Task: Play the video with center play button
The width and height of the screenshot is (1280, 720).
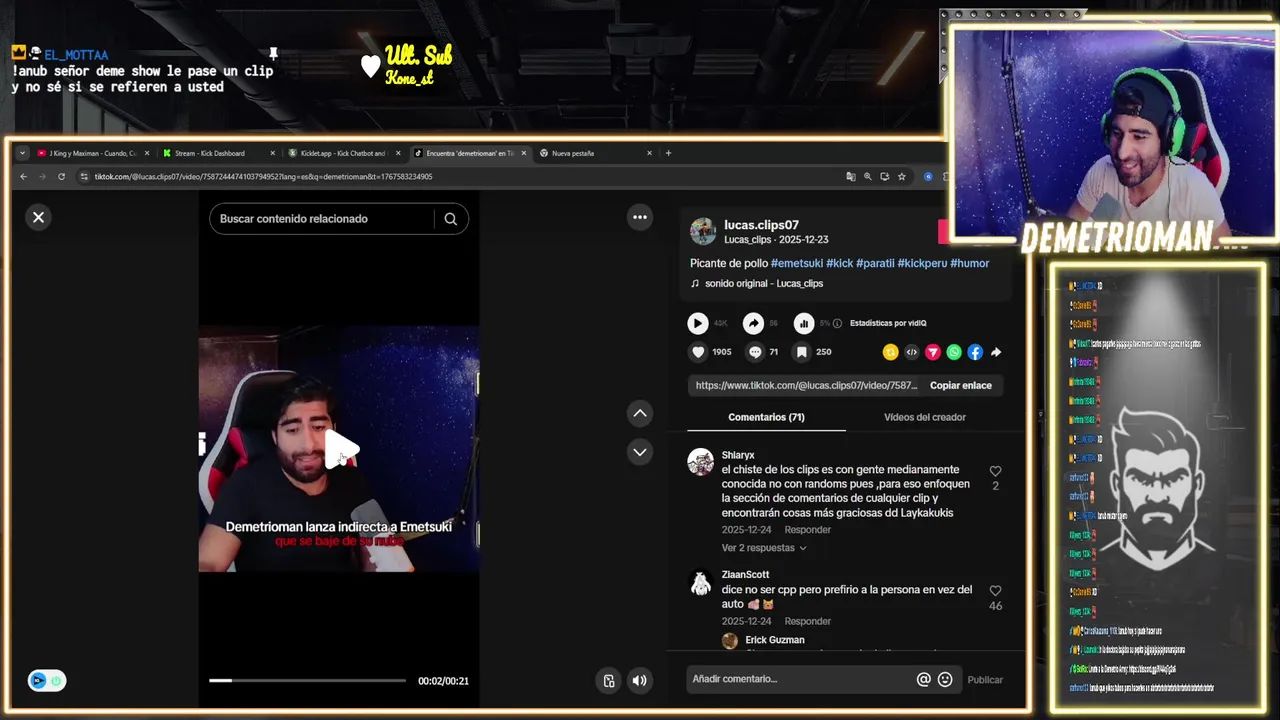Action: (340, 450)
